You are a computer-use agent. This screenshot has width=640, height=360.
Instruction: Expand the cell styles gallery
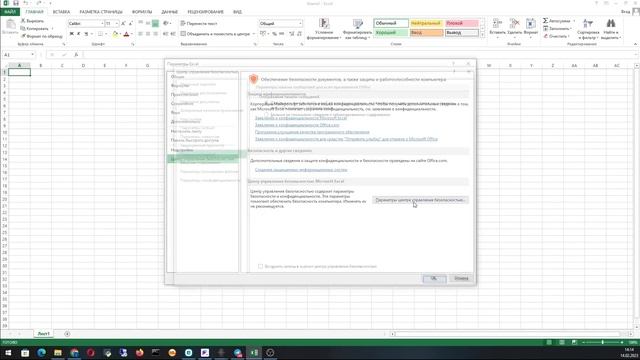[482, 36]
